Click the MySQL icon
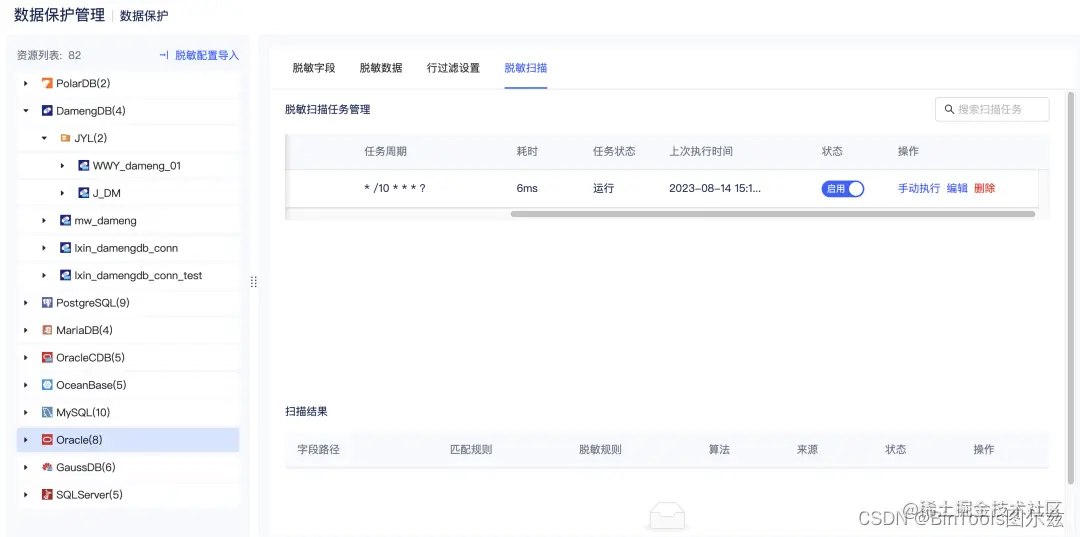1080x537 pixels. click(x=47, y=412)
